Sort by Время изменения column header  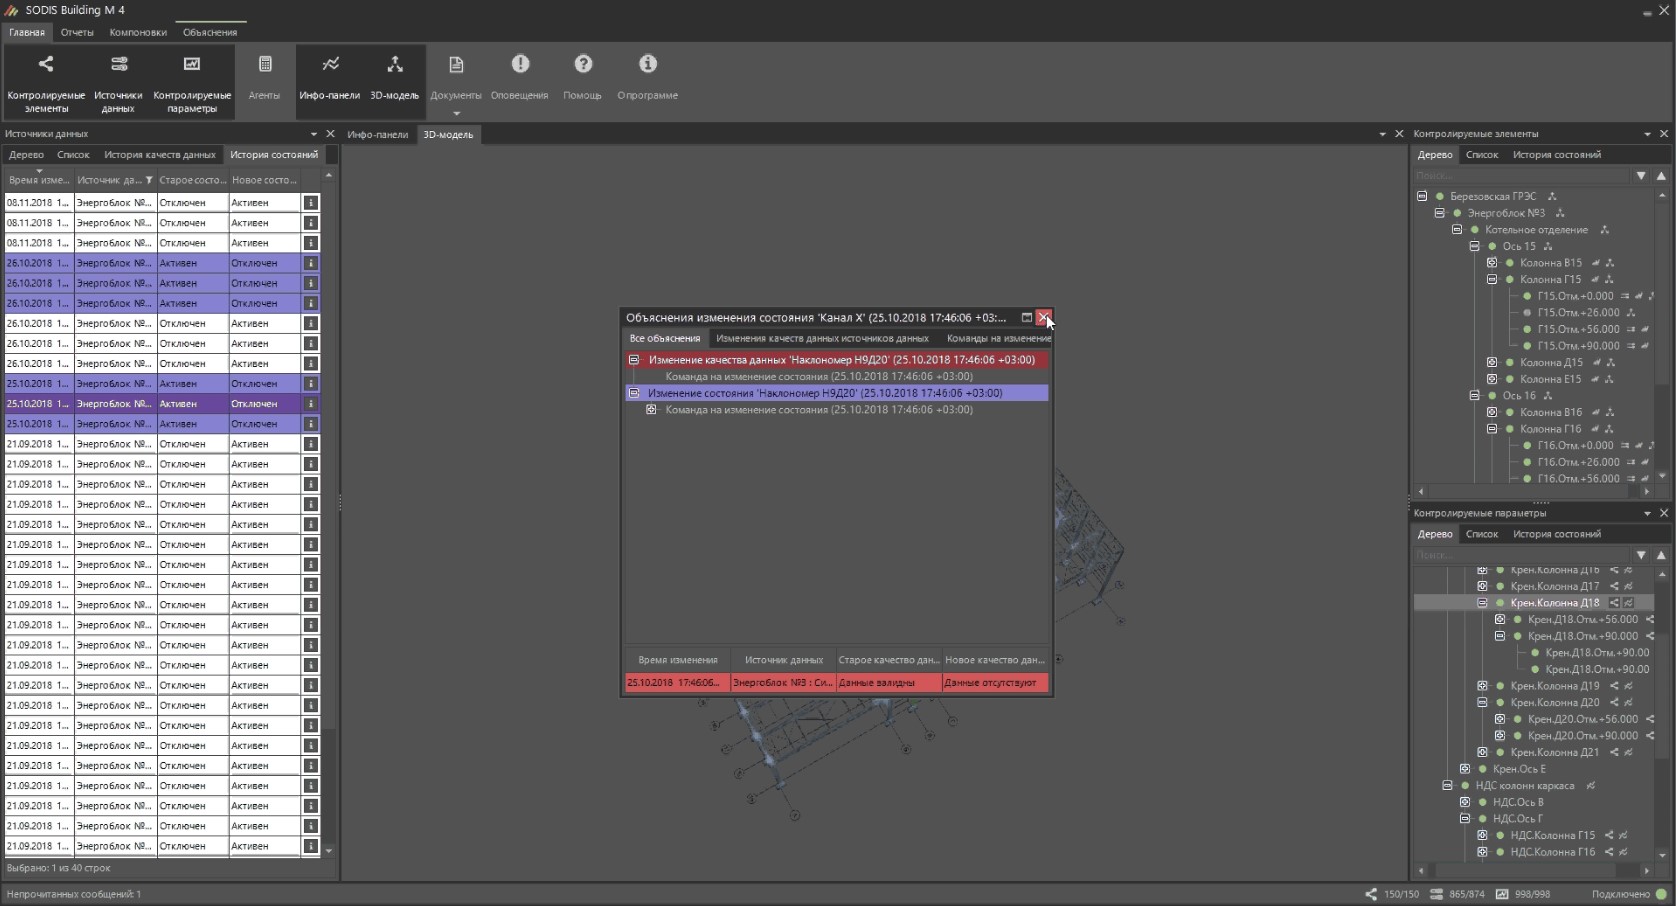[38, 181]
